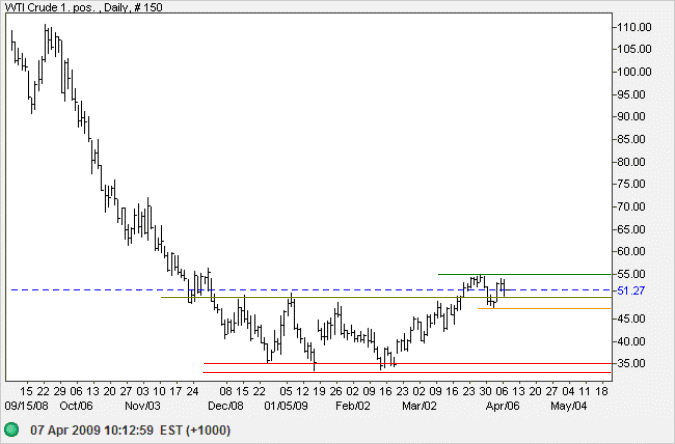Viewport: 675px width, 444px height.
Task: Click the Oct/06 date axis label
Action: tap(76, 406)
